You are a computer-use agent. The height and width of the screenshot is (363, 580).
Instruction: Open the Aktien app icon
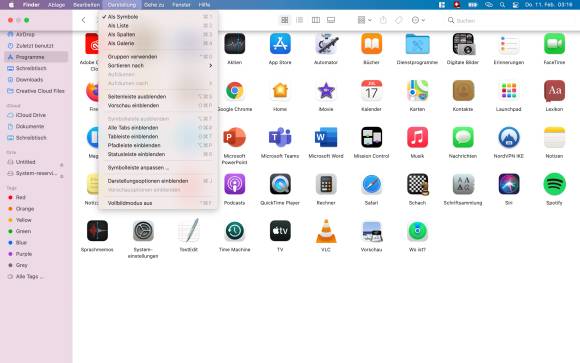pos(235,44)
